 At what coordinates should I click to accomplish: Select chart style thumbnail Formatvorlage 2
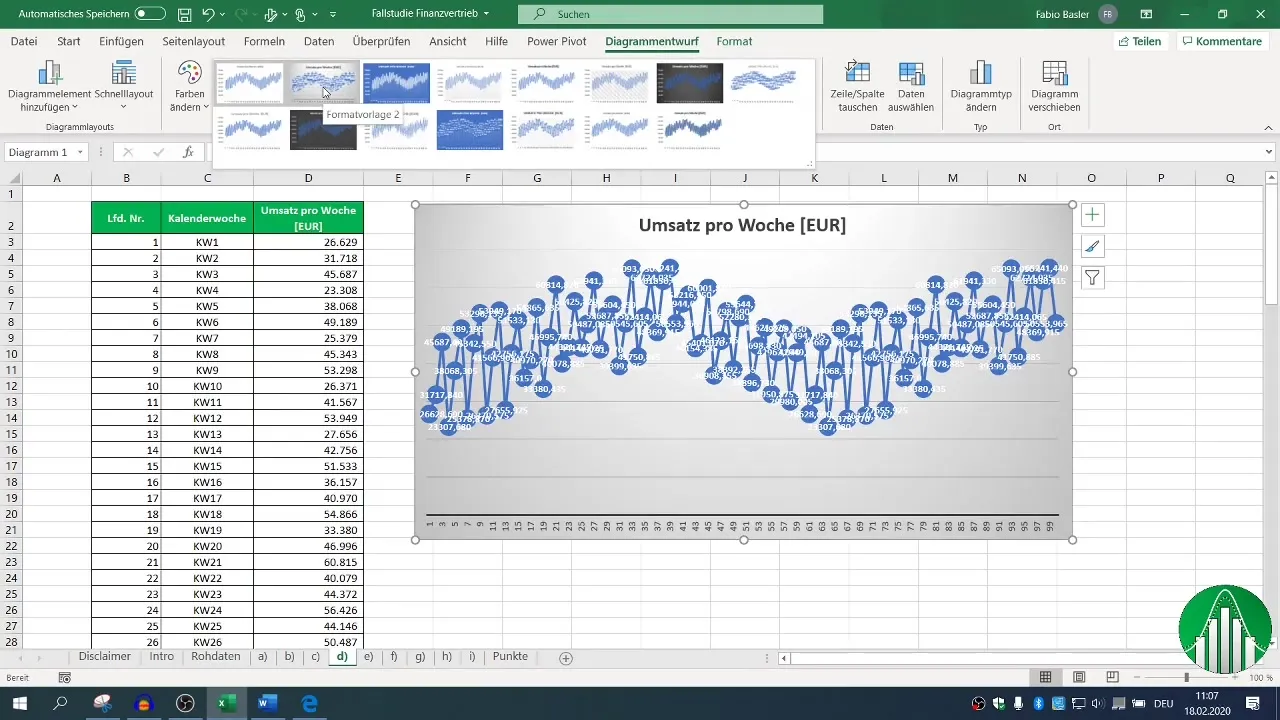pyautogui.click(x=323, y=83)
